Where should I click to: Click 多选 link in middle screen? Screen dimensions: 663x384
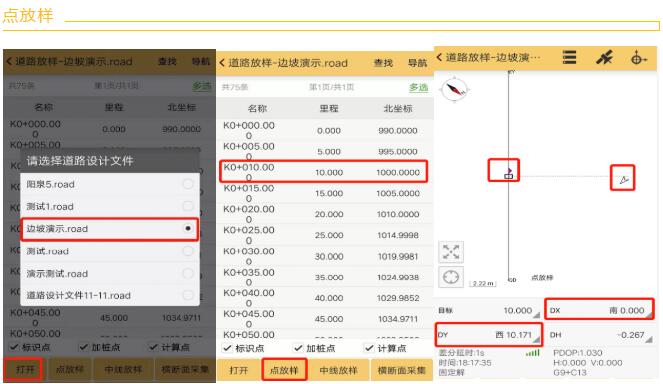[418, 87]
